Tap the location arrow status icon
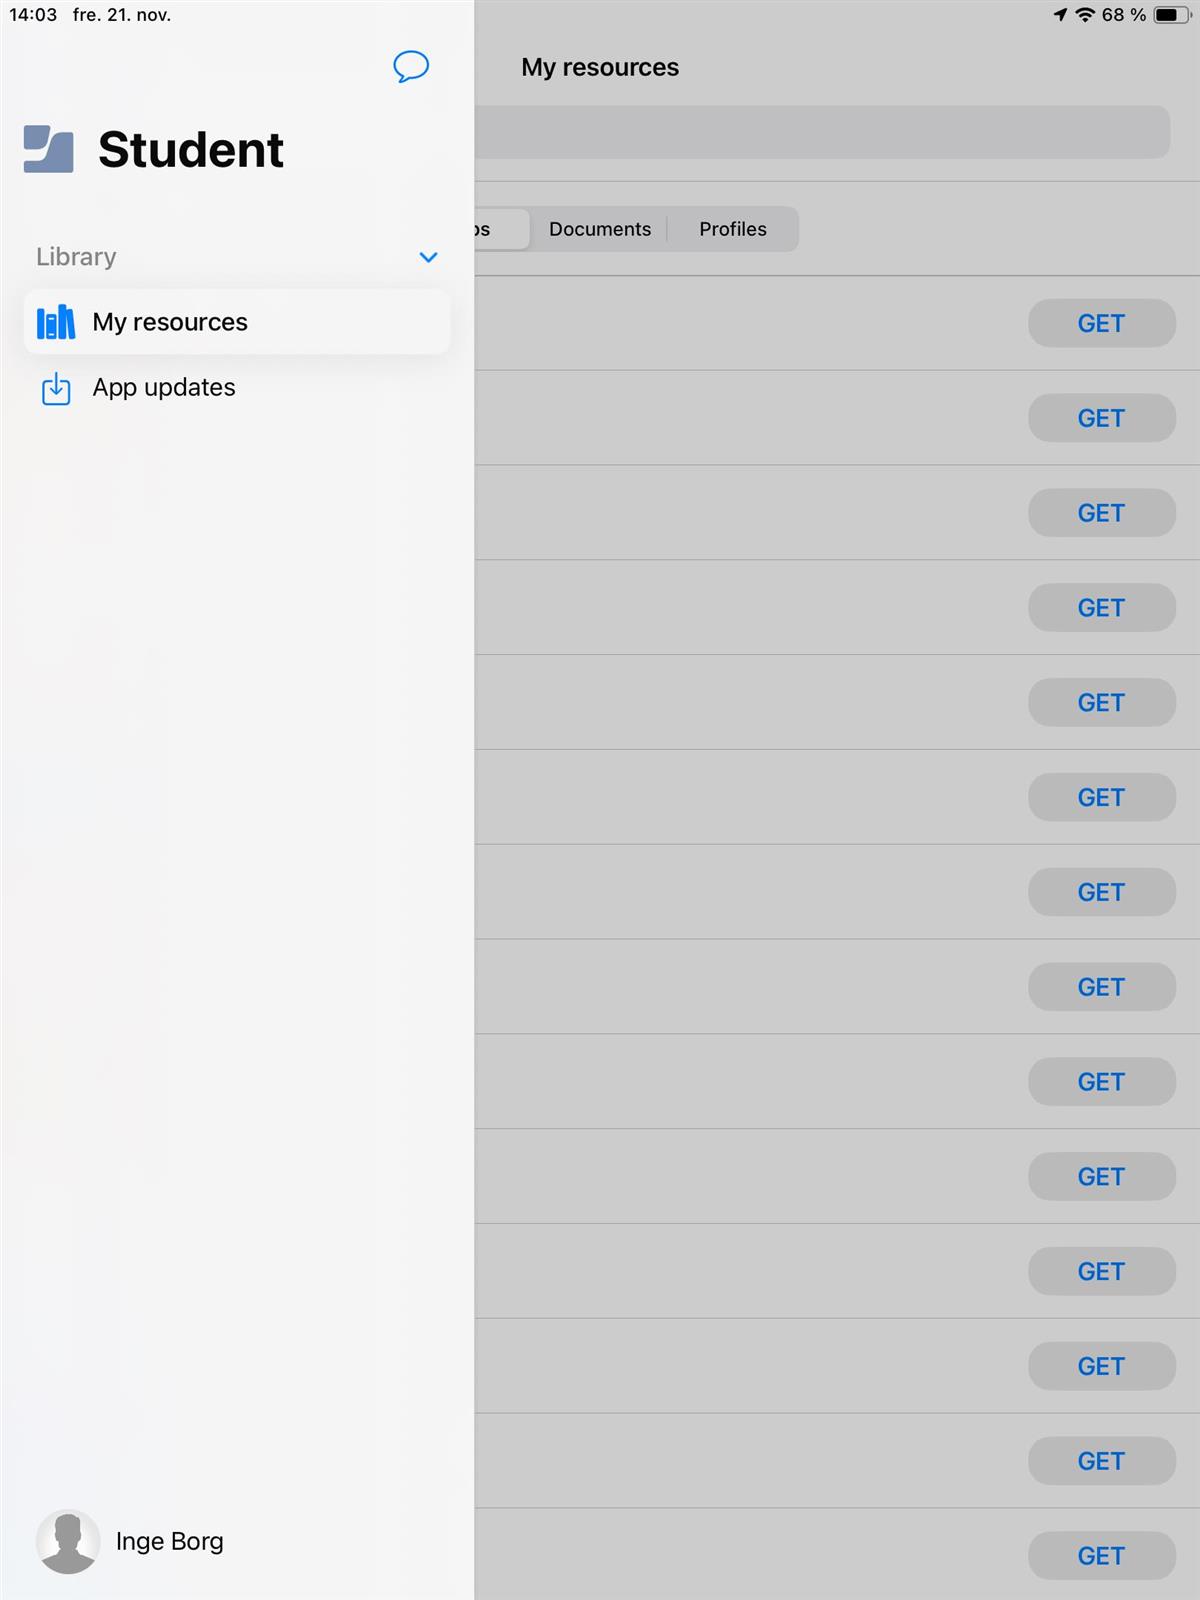Image resolution: width=1200 pixels, height=1600 pixels. [x=1060, y=15]
